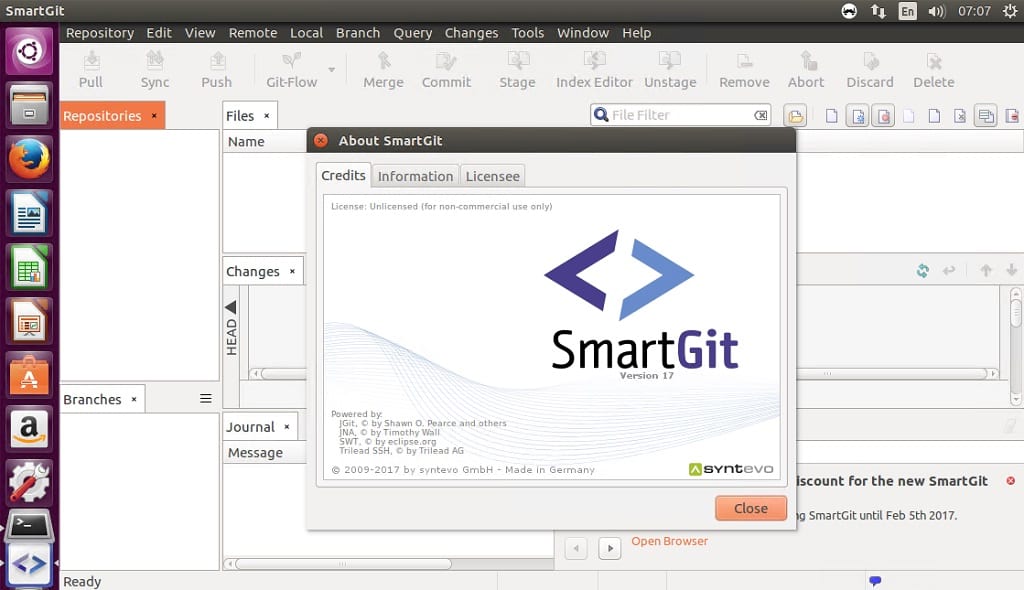The image size is (1024, 590).
Task: Click the refresh icon in Changes panel
Action: (x=922, y=270)
